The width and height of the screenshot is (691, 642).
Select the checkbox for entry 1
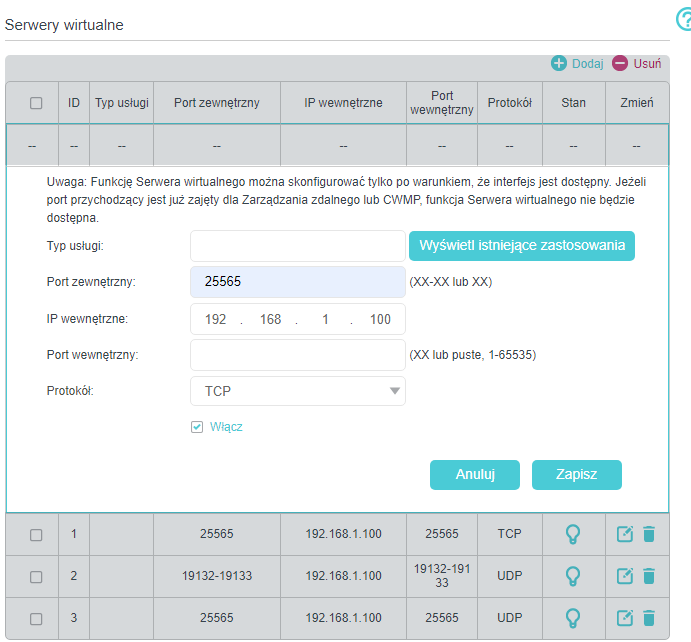click(x=36, y=535)
